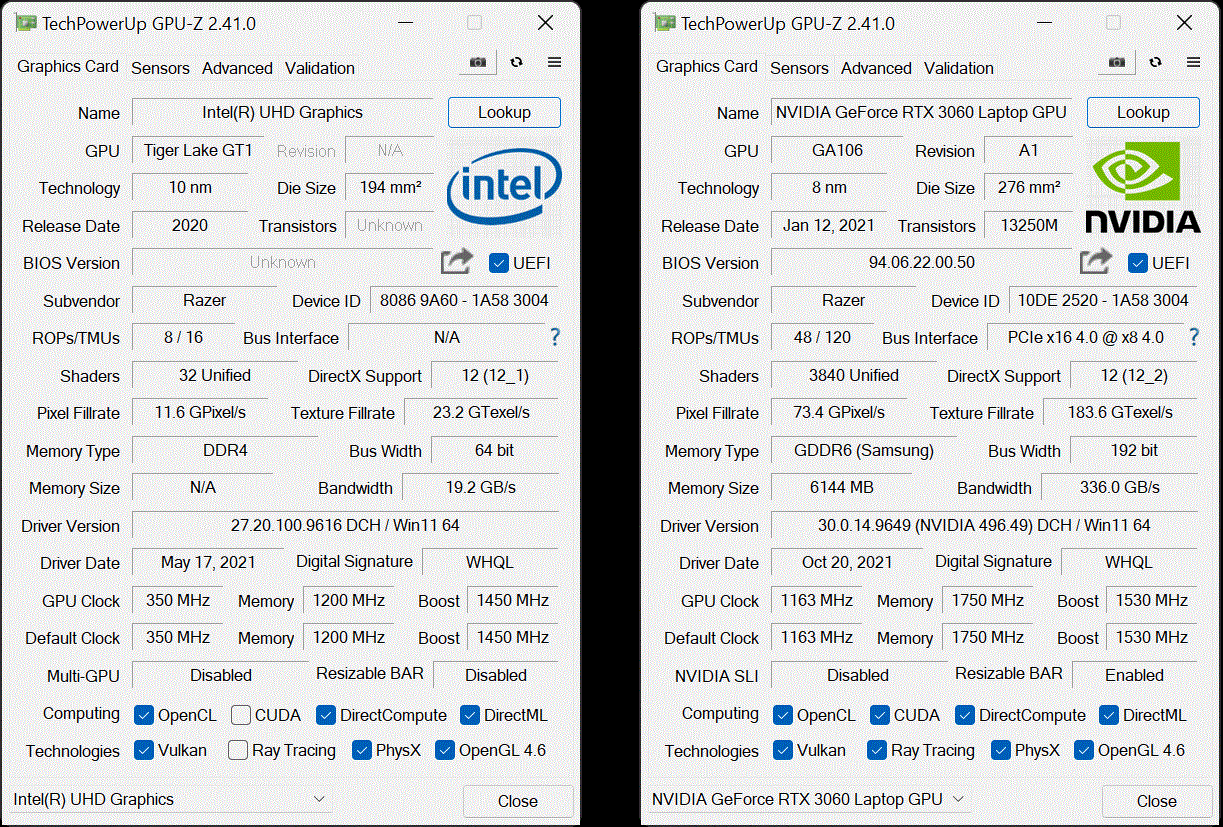Click Release Date value Jan 12, 2021
1223x827 pixels.
click(829, 225)
